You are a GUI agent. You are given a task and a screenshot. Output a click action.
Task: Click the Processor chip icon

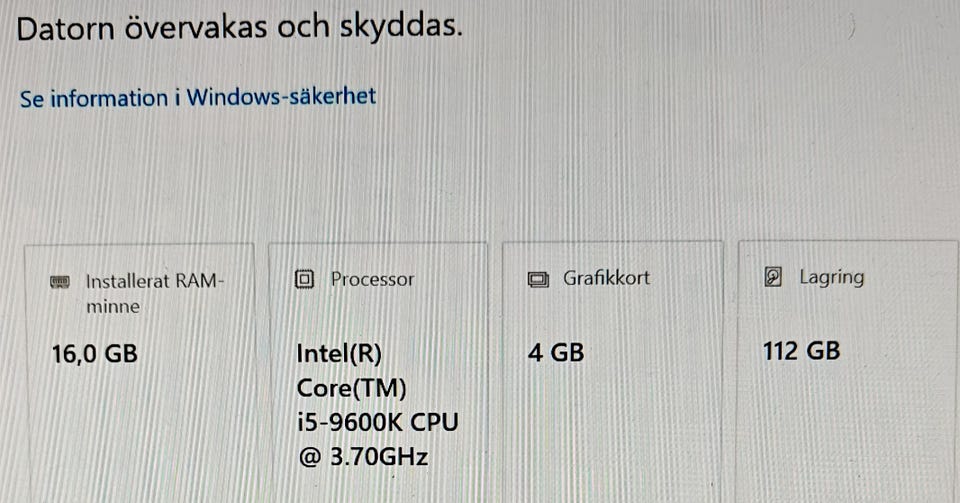coord(305,280)
